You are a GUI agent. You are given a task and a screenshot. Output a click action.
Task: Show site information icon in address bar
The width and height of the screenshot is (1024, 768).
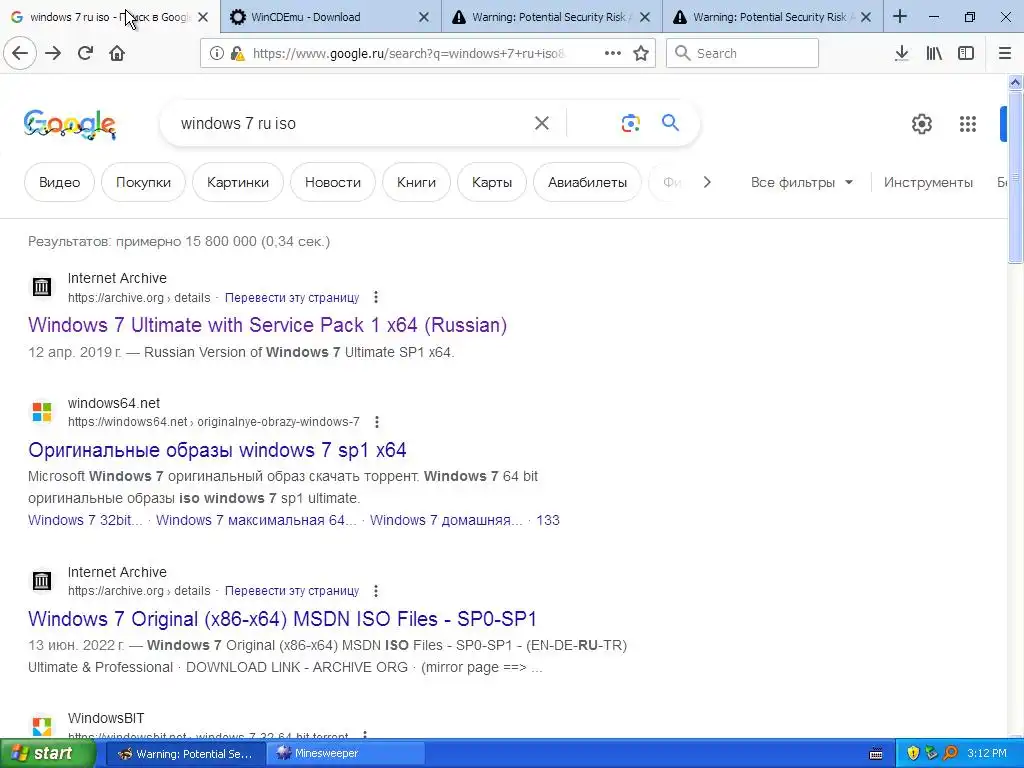(216, 54)
